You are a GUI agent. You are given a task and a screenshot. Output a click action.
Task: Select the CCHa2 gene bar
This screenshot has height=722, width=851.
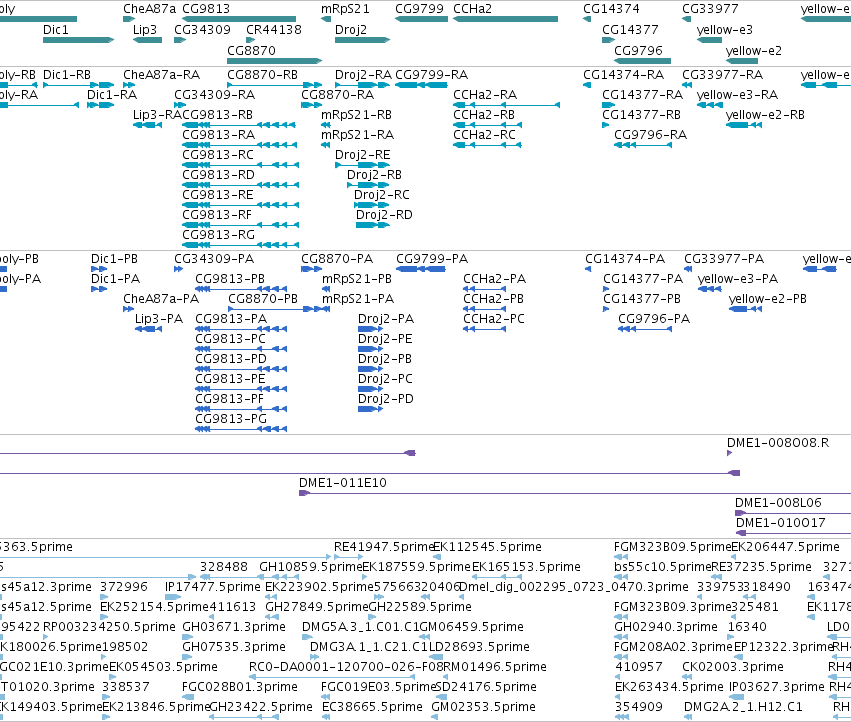pos(505,19)
